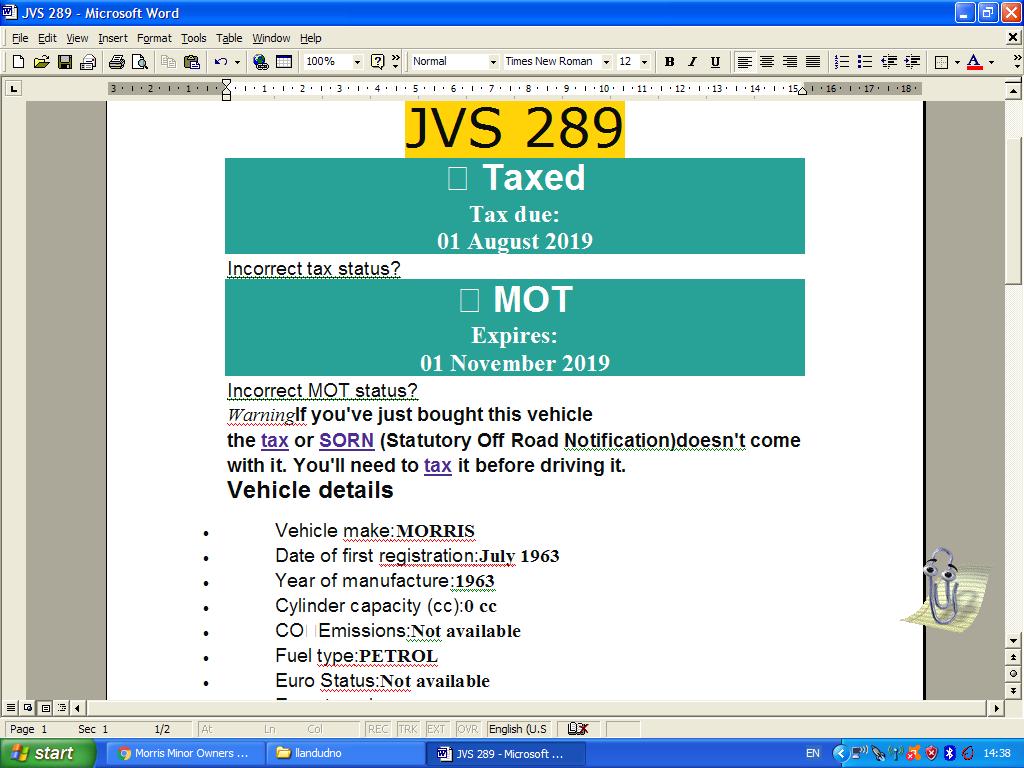Open the Zoom 100% dropdown
The height and width of the screenshot is (768, 1024).
click(357, 62)
